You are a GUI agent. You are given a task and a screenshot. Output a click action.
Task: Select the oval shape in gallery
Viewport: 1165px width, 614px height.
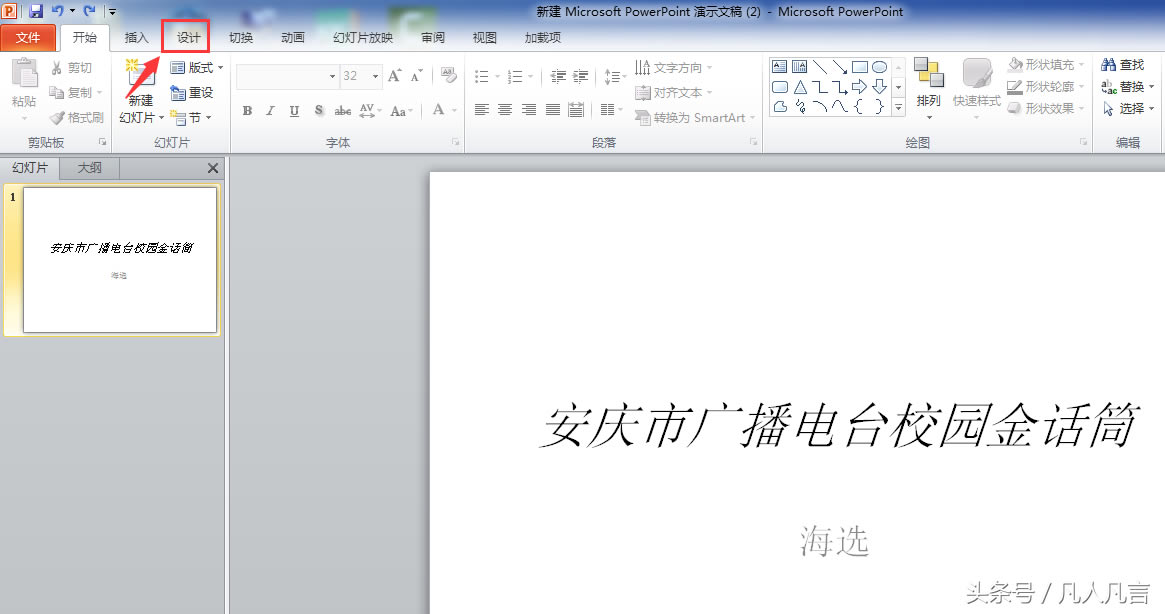880,67
